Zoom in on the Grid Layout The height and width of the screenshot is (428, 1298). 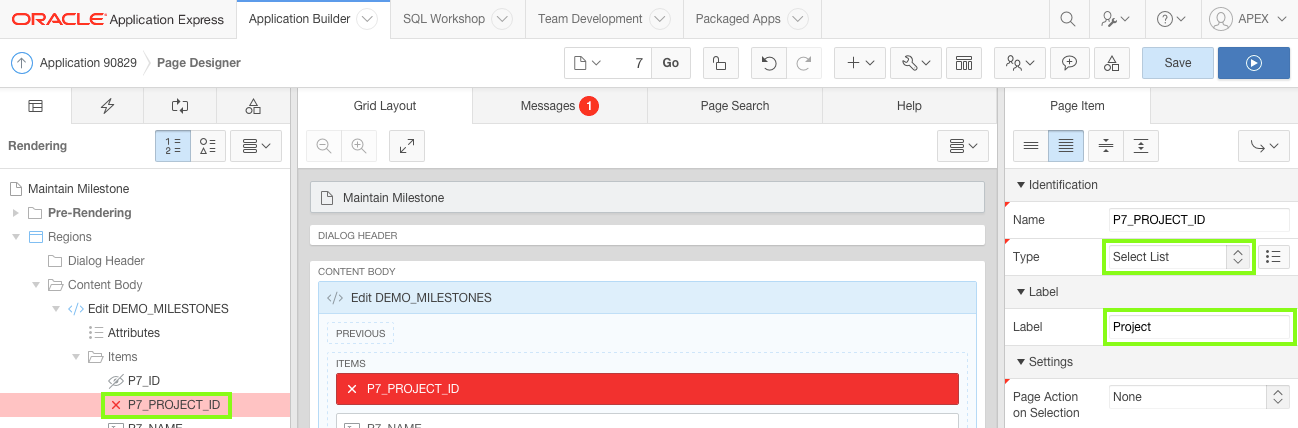click(358, 146)
